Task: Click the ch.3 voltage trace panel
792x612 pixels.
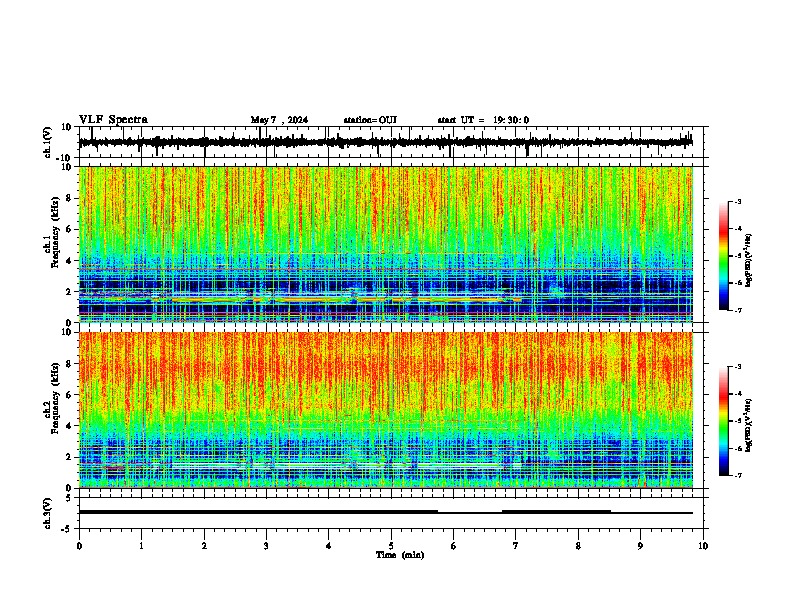Action: coord(391,513)
